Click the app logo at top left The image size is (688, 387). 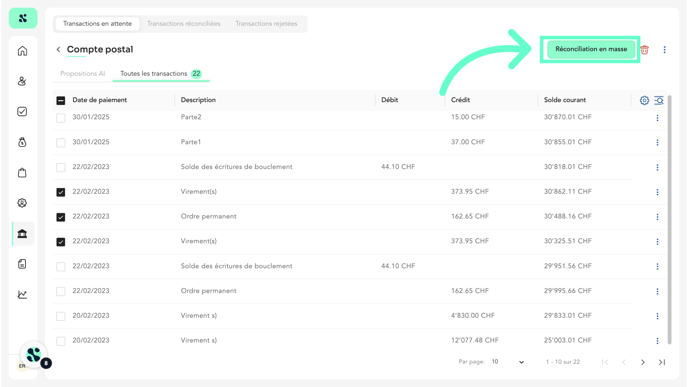tap(23, 18)
